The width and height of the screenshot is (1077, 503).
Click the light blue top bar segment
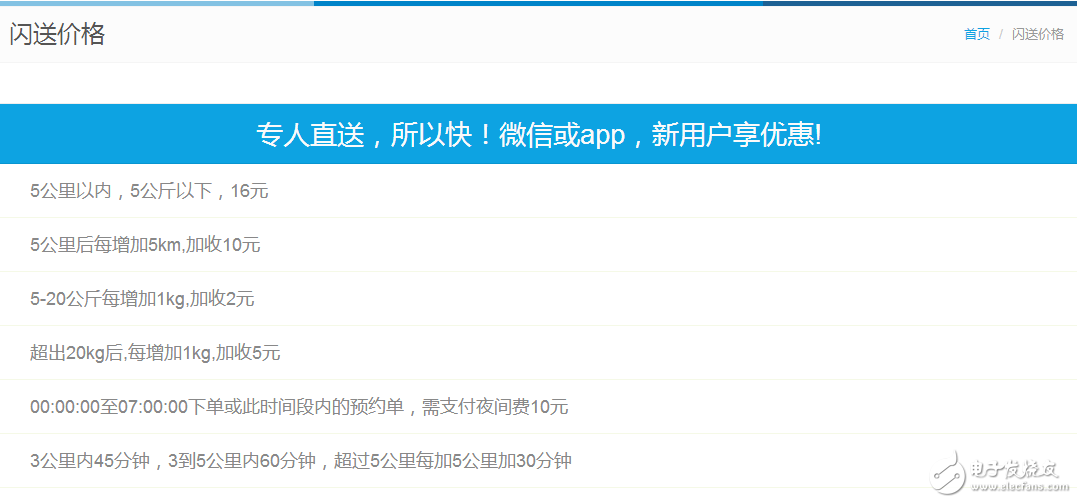click(x=156, y=3)
